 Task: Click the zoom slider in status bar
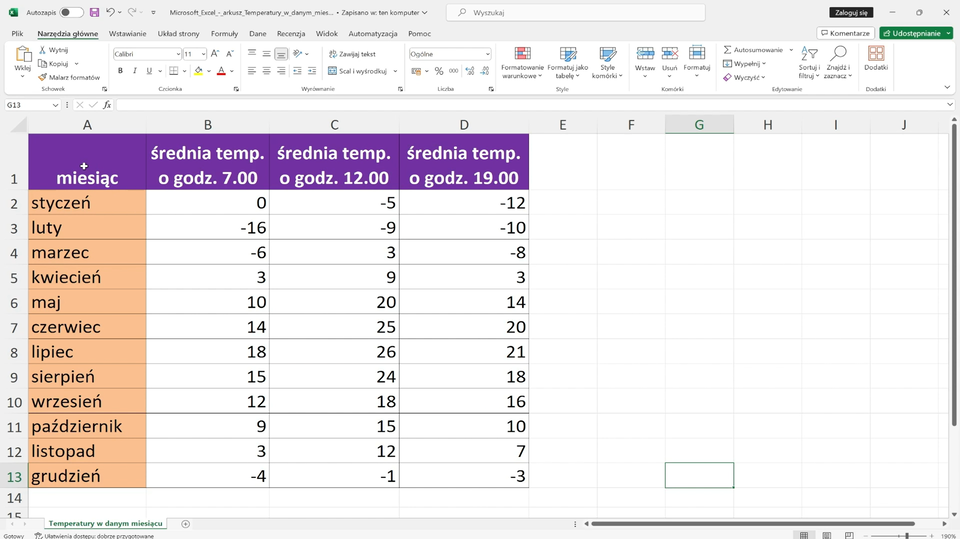point(906,536)
